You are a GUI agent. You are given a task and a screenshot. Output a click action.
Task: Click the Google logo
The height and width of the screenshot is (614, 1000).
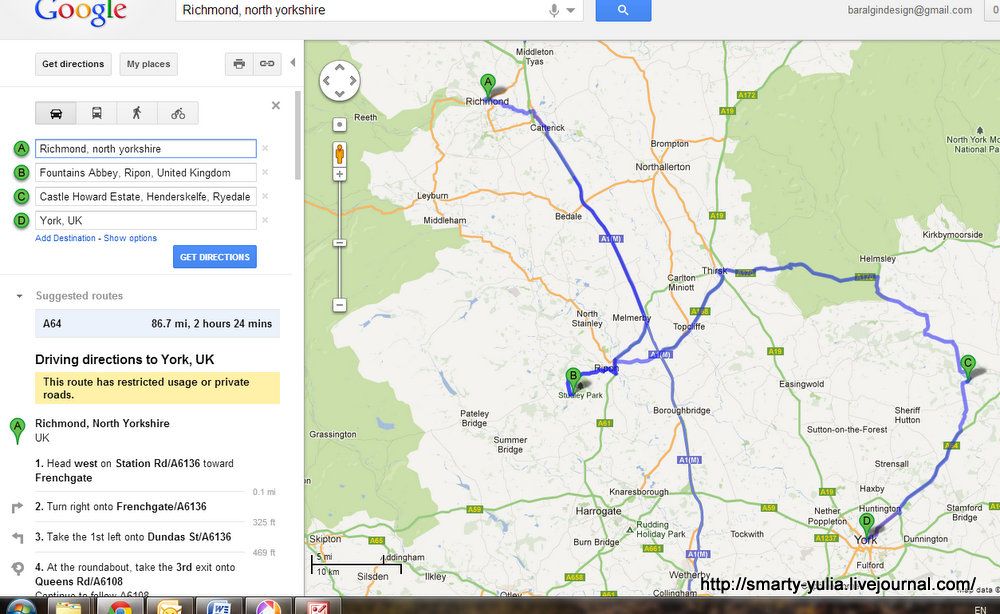coord(80,13)
